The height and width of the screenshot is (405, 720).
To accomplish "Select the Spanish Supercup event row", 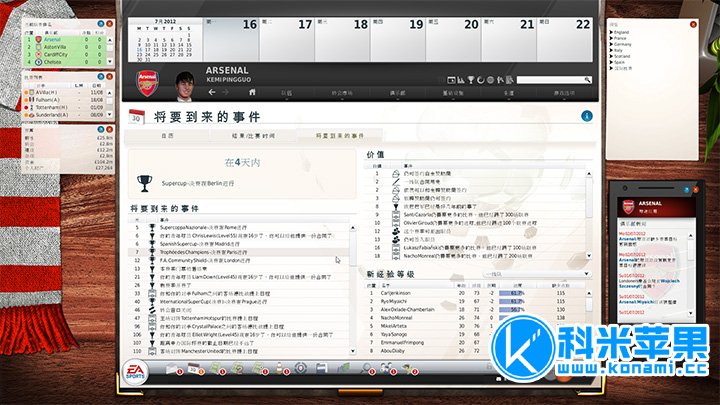I will 239,244.
